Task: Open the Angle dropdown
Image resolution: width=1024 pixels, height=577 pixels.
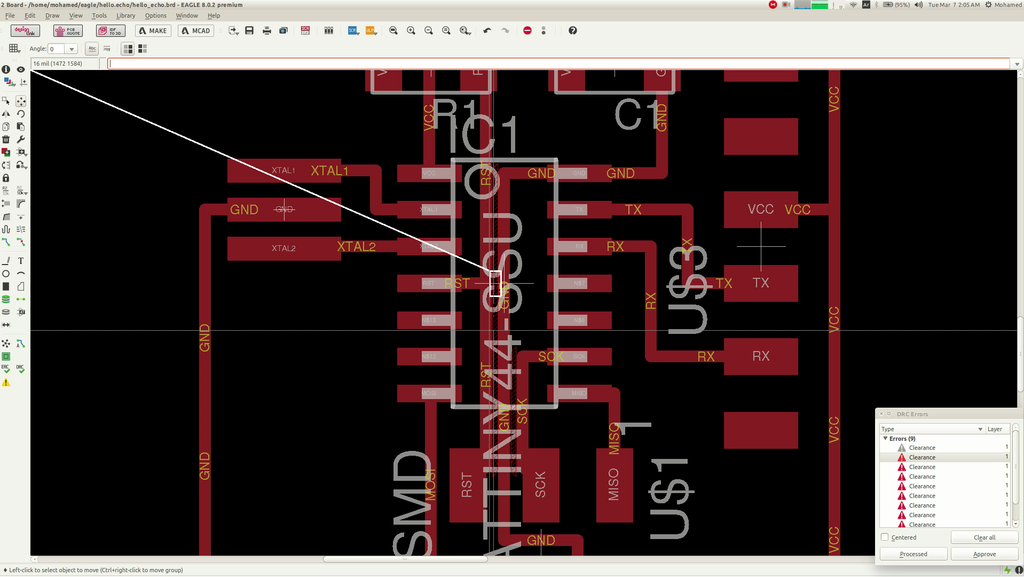Action: coord(71,49)
